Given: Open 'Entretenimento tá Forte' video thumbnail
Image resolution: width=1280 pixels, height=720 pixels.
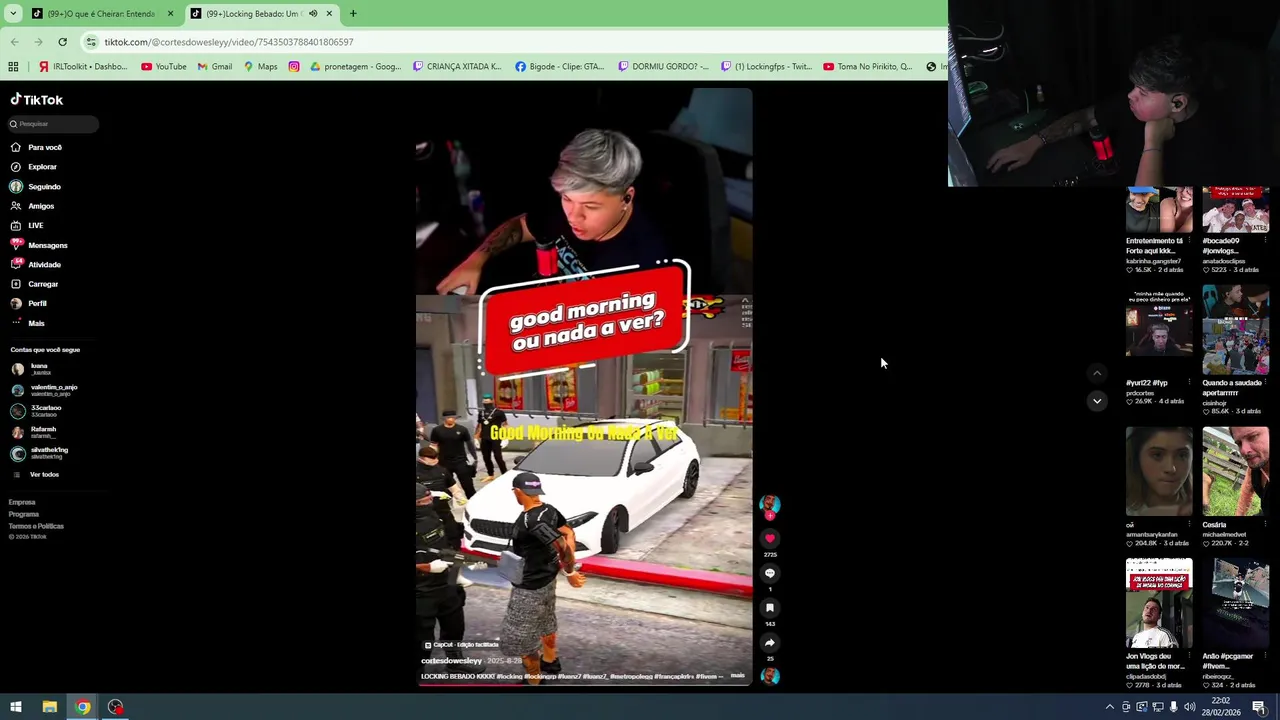Looking at the screenshot, I should pos(1159,210).
